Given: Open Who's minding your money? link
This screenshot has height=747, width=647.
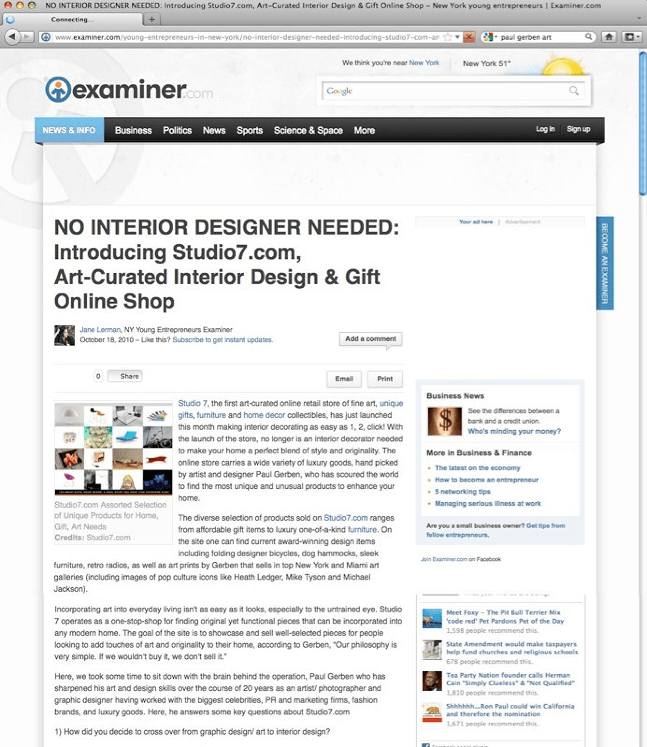Looking at the screenshot, I should click(x=514, y=431).
